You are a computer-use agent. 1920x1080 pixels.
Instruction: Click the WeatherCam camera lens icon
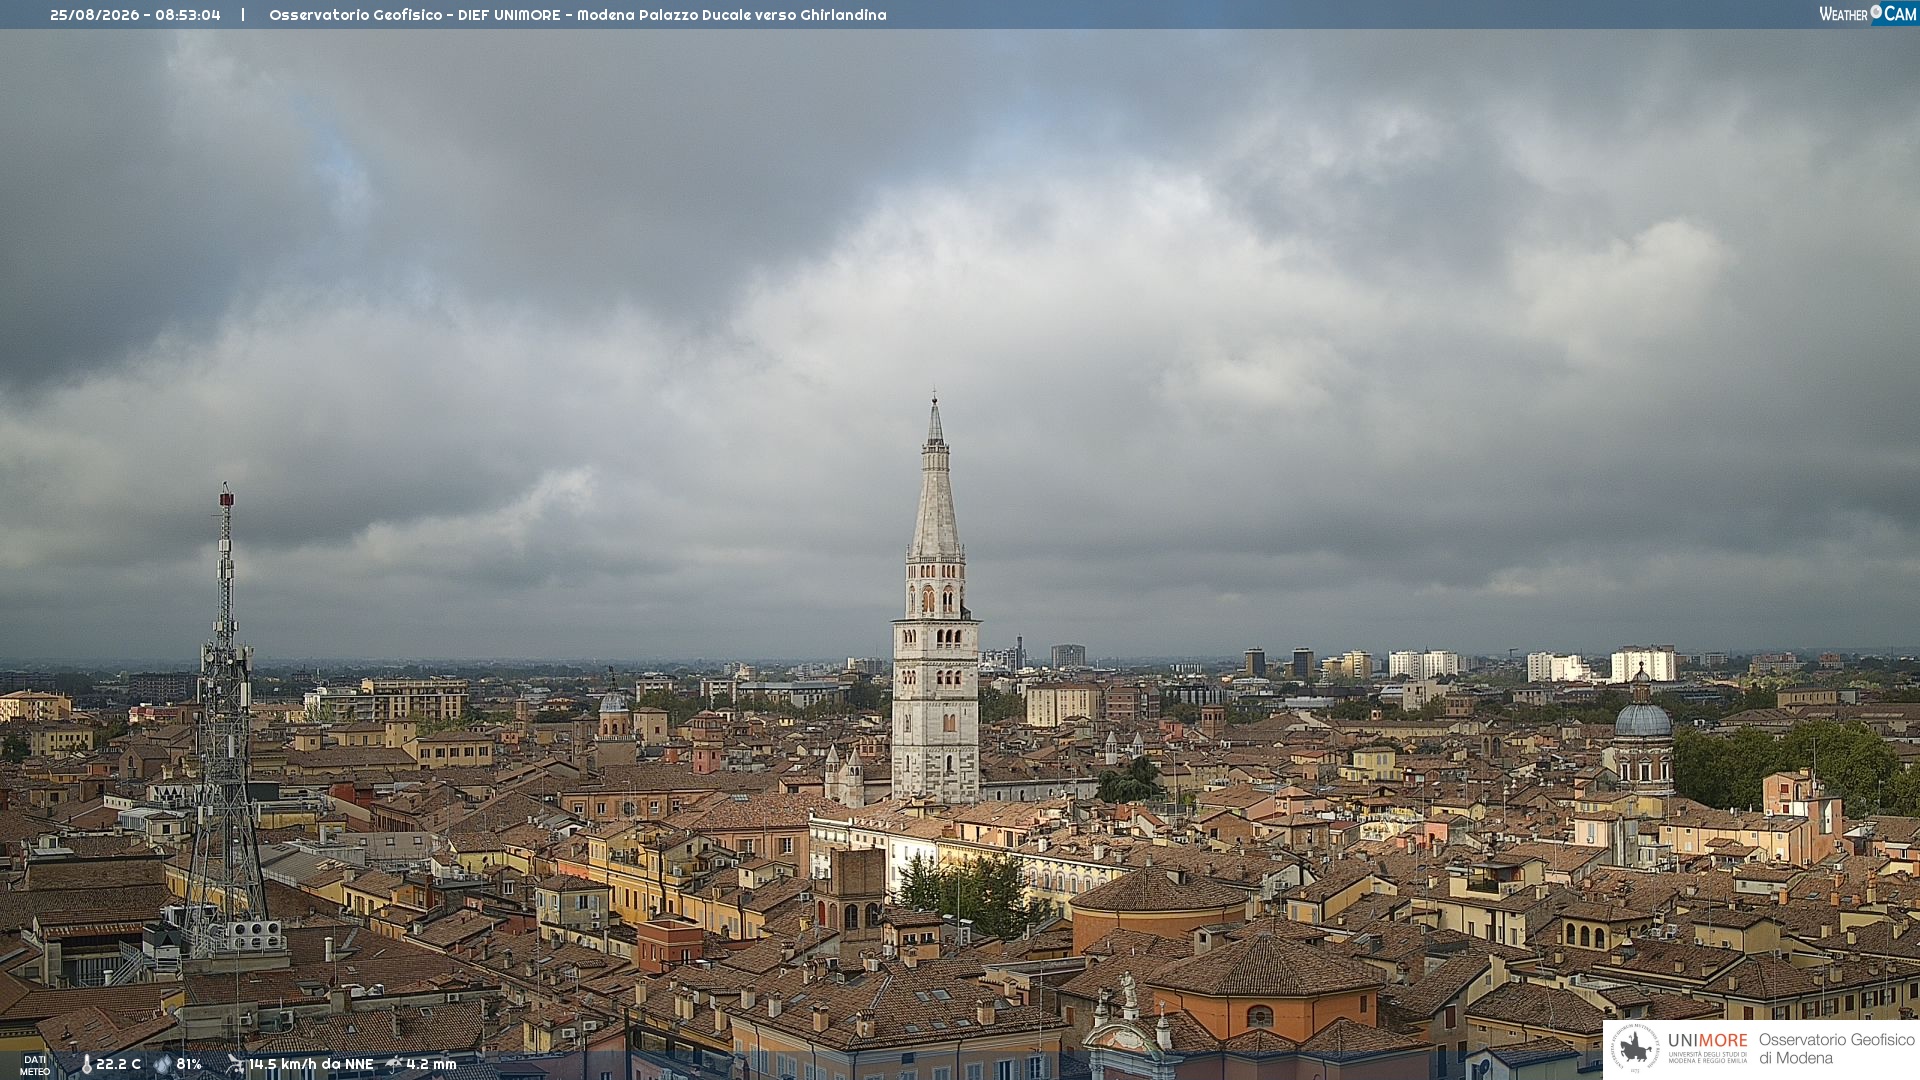click(x=1876, y=12)
